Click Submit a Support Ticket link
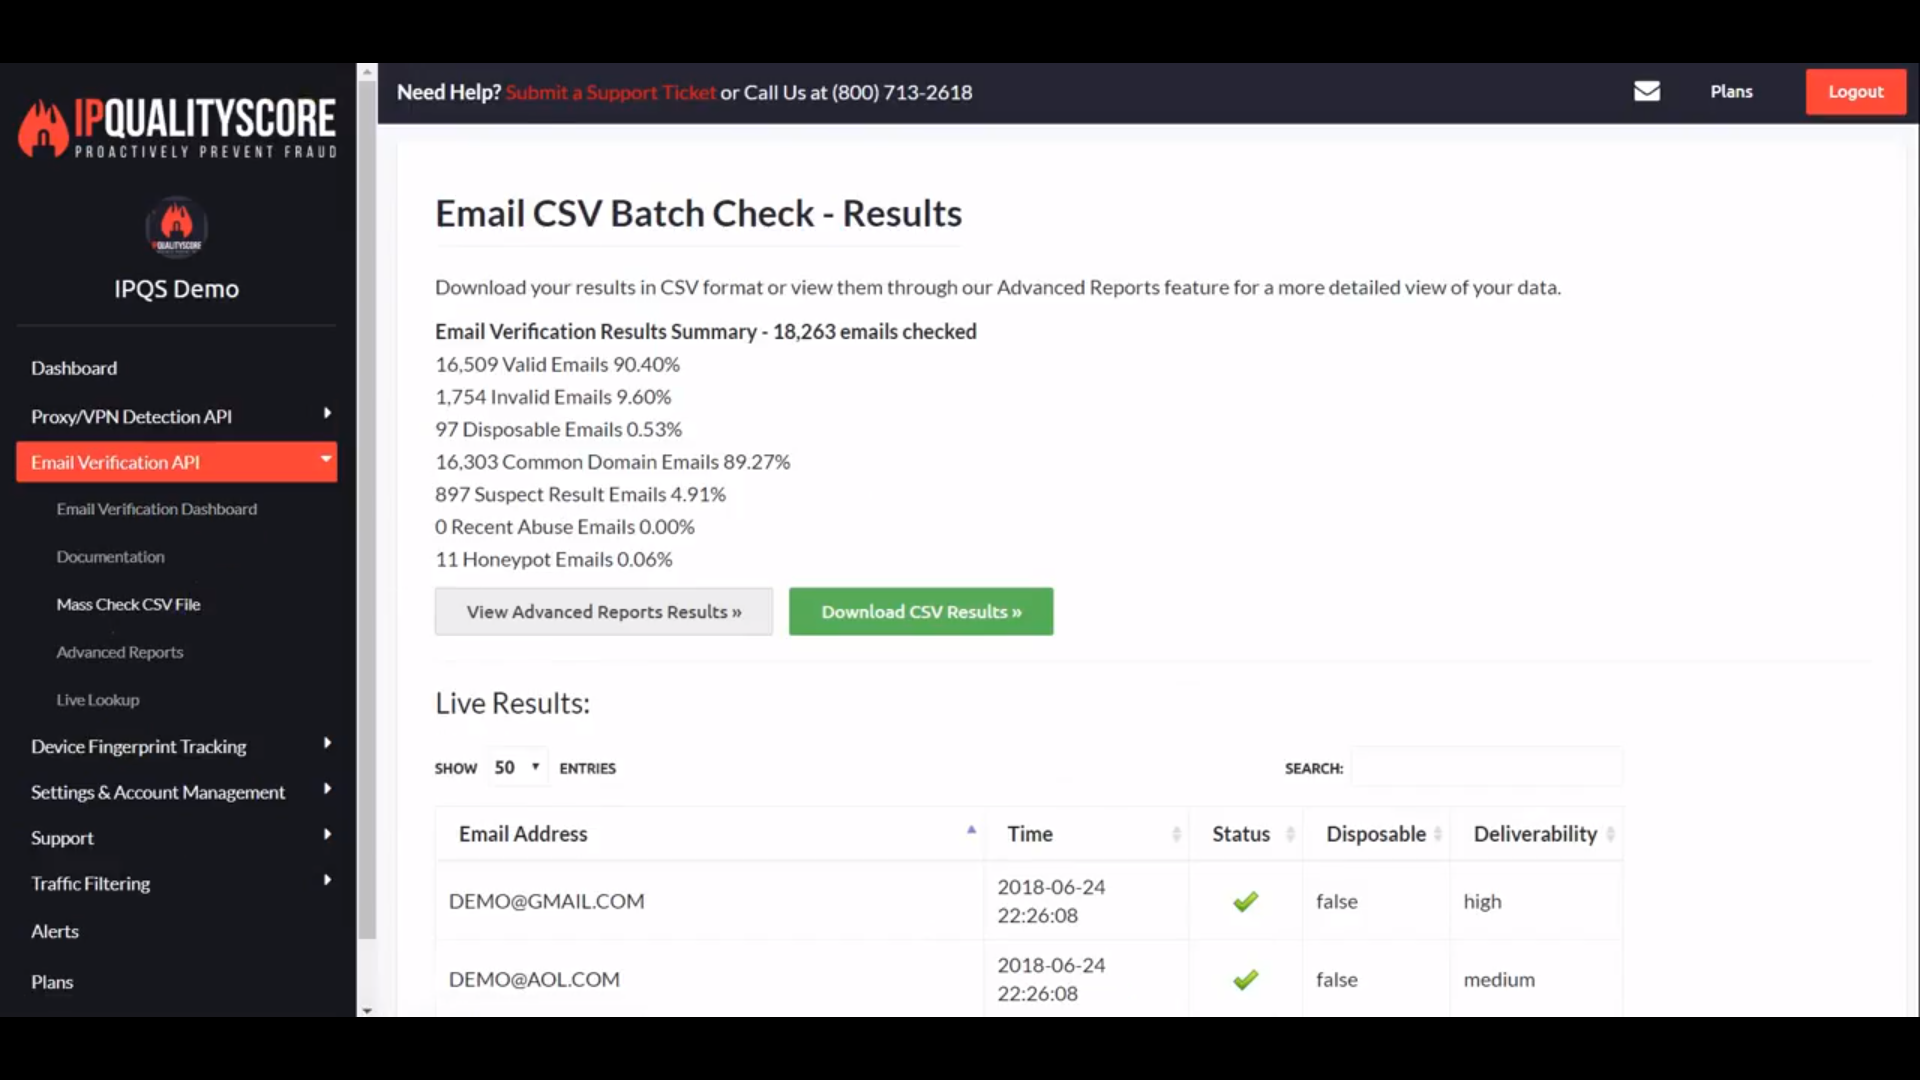Image resolution: width=1920 pixels, height=1080 pixels. tap(610, 92)
